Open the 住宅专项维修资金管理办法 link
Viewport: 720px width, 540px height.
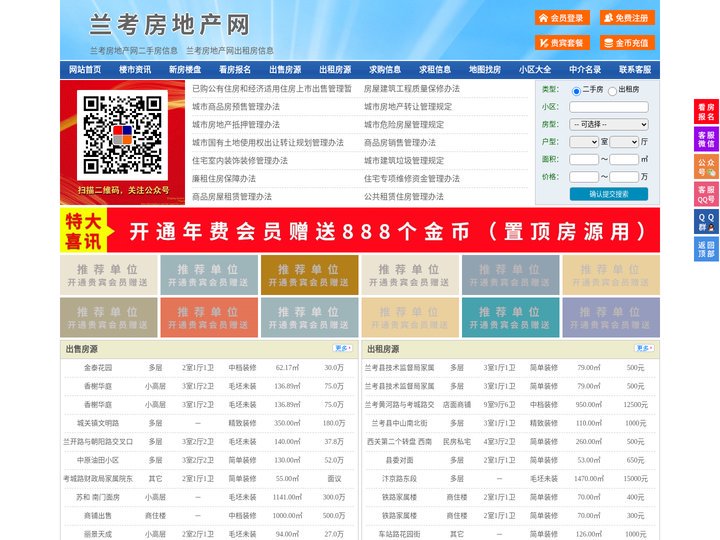pos(411,179)
